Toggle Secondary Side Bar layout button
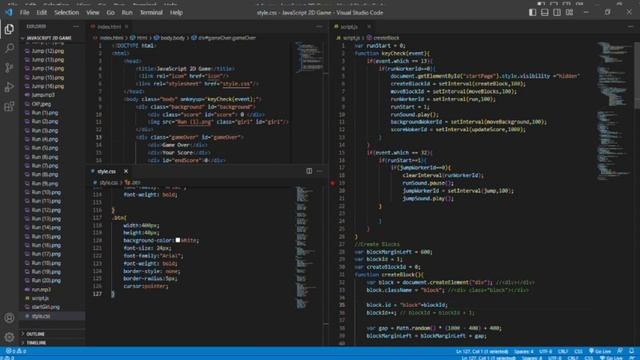640x360 pixels. 557,12
